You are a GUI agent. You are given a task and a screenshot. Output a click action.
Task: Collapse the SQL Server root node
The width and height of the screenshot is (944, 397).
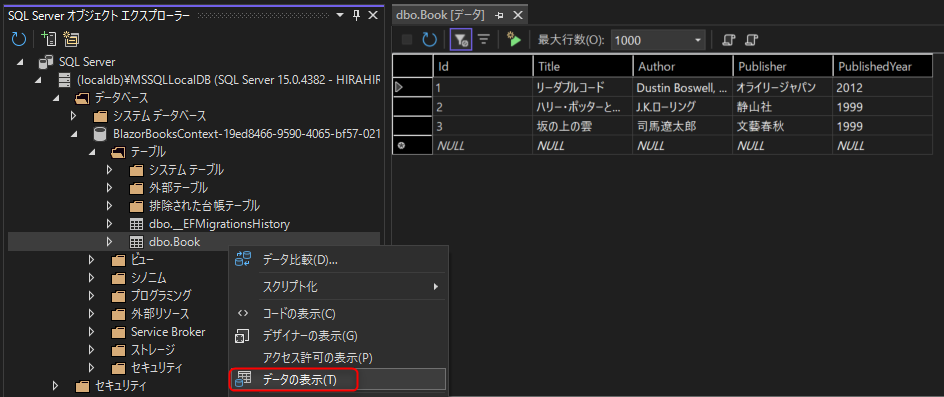20,62
